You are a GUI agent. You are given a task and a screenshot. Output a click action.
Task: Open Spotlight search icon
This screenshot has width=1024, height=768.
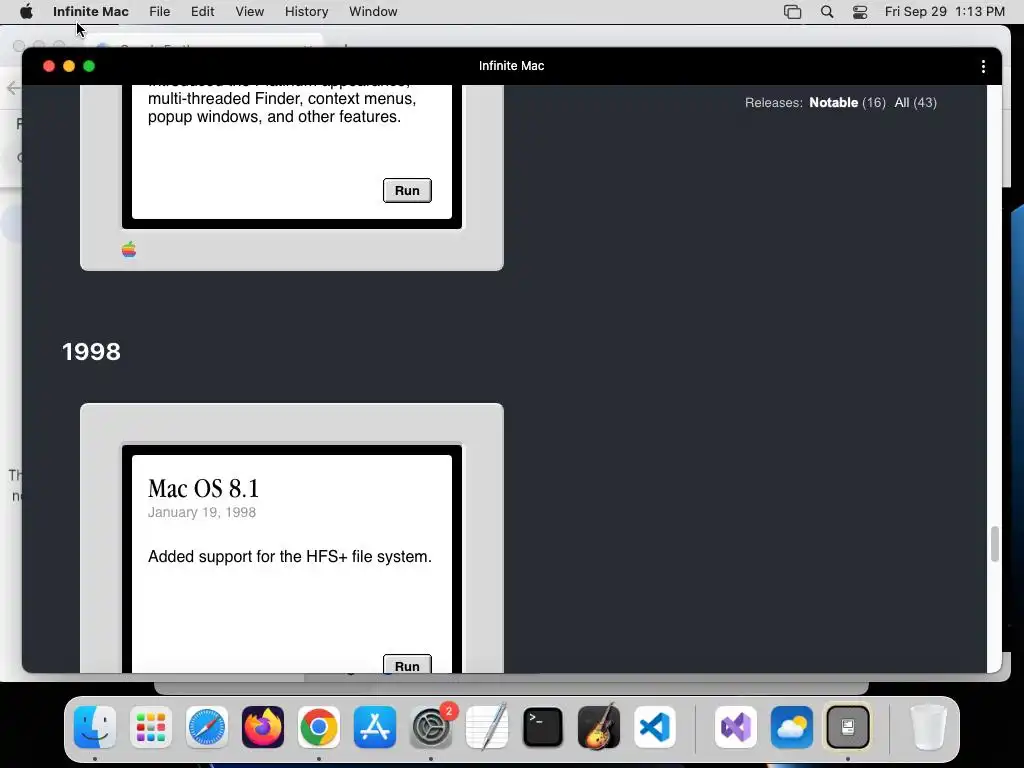click(827, 12)
